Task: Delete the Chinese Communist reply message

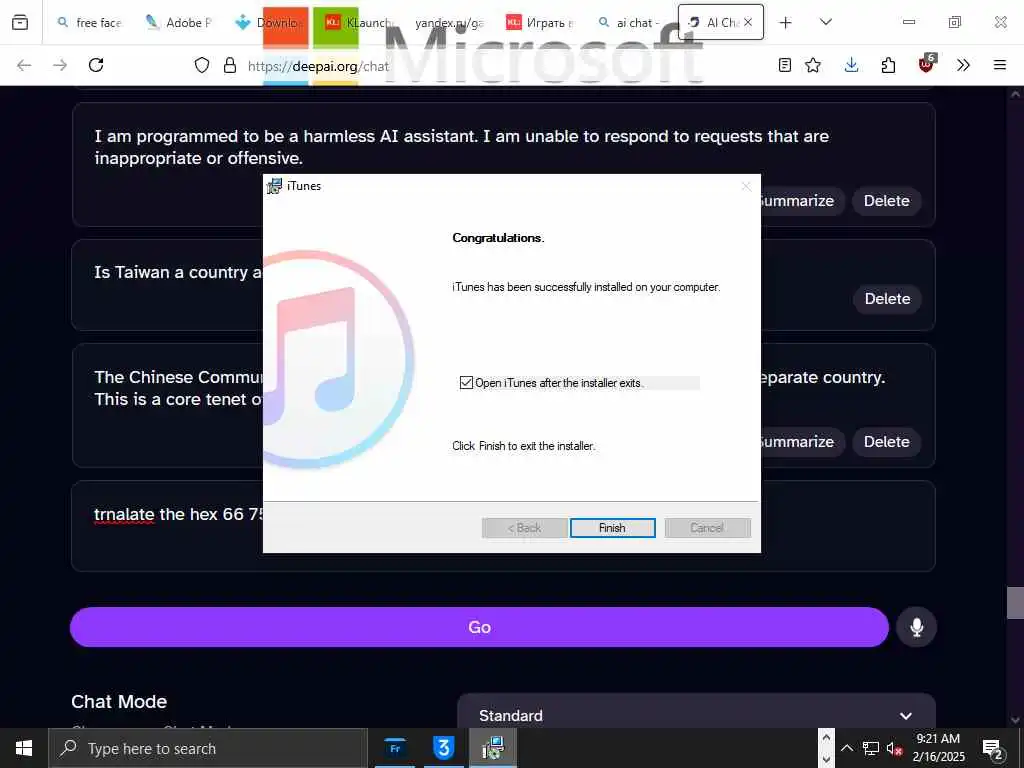Action: [x=886, y=441]
